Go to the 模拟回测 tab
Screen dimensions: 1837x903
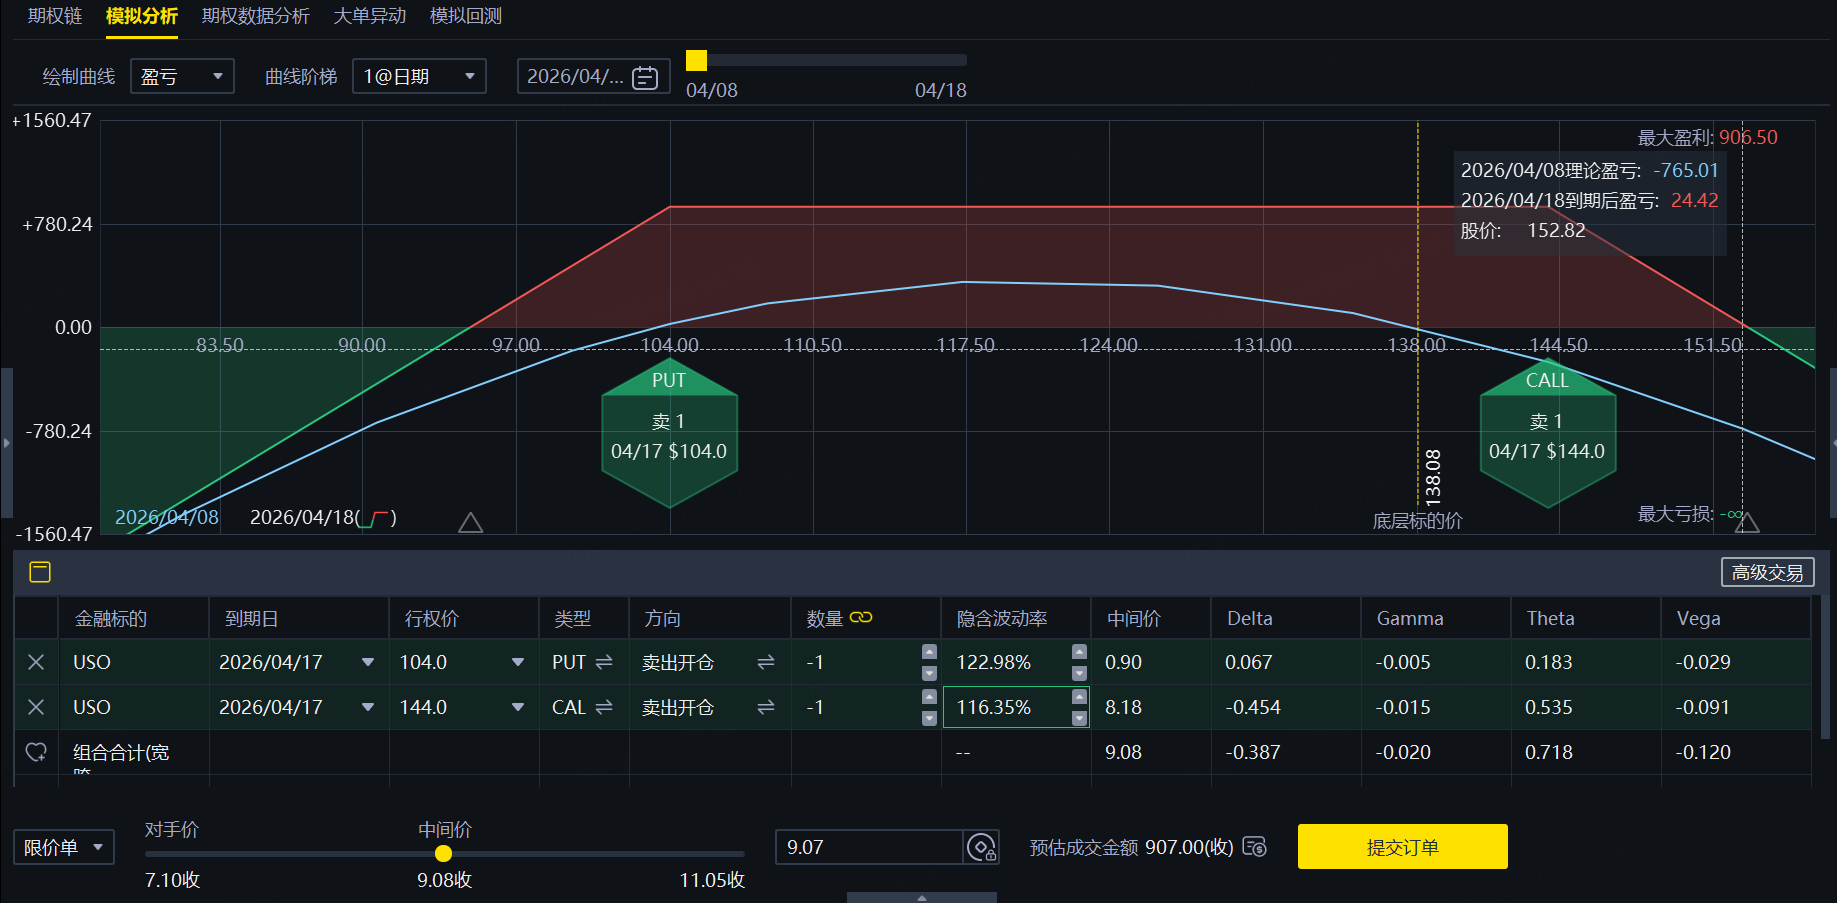point(466,16)
